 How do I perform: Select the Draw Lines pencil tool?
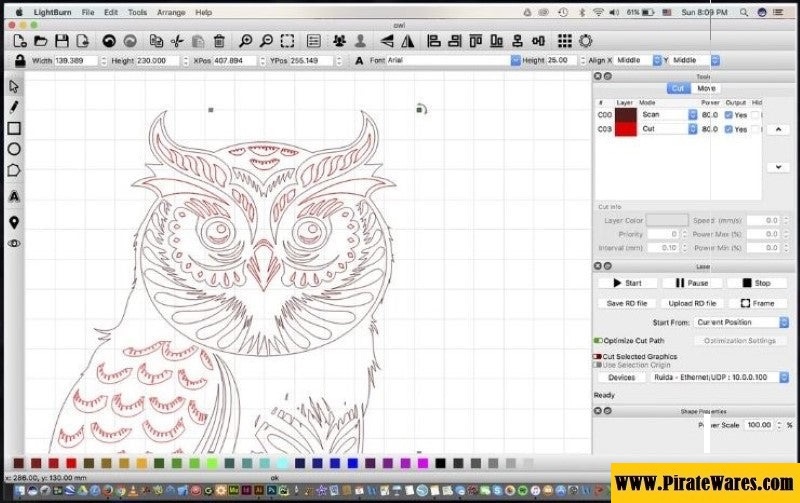(x=14, y=107)
